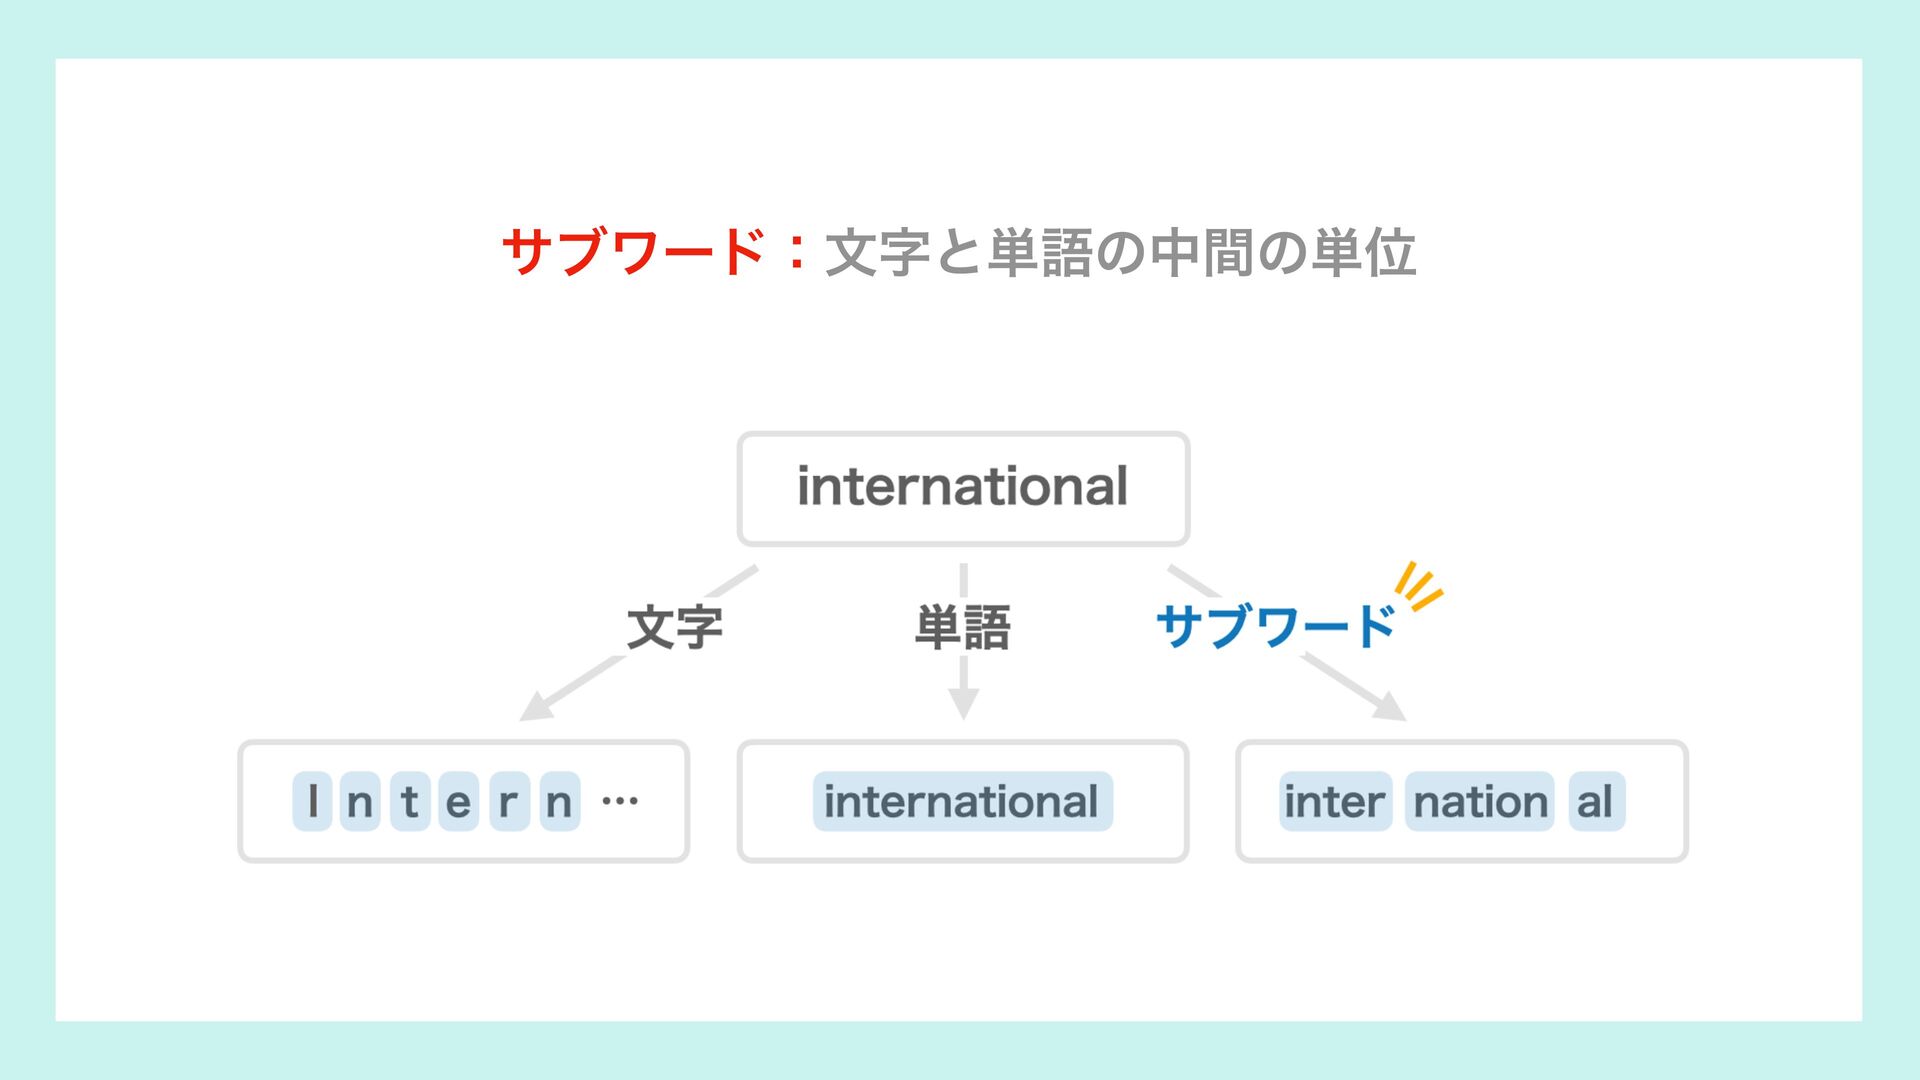1920x1080 pixels.
Task: Select the first highlighted 'n' letter token
Action: click(360, 801)
